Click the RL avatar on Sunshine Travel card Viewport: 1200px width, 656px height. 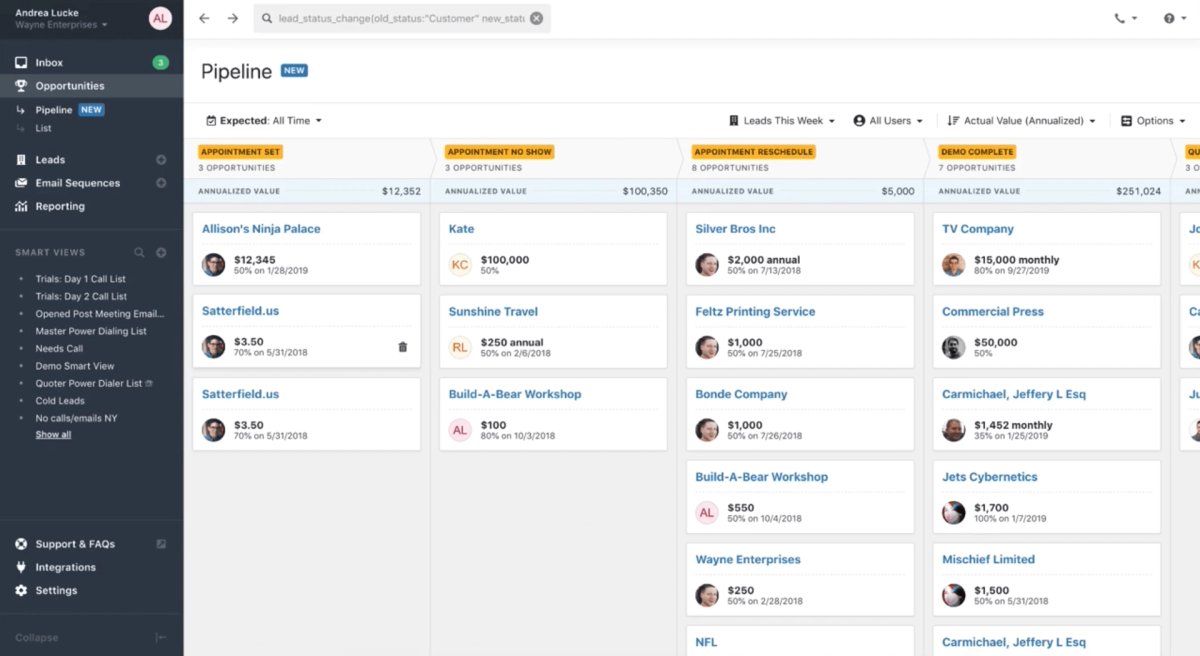[460, 347]
